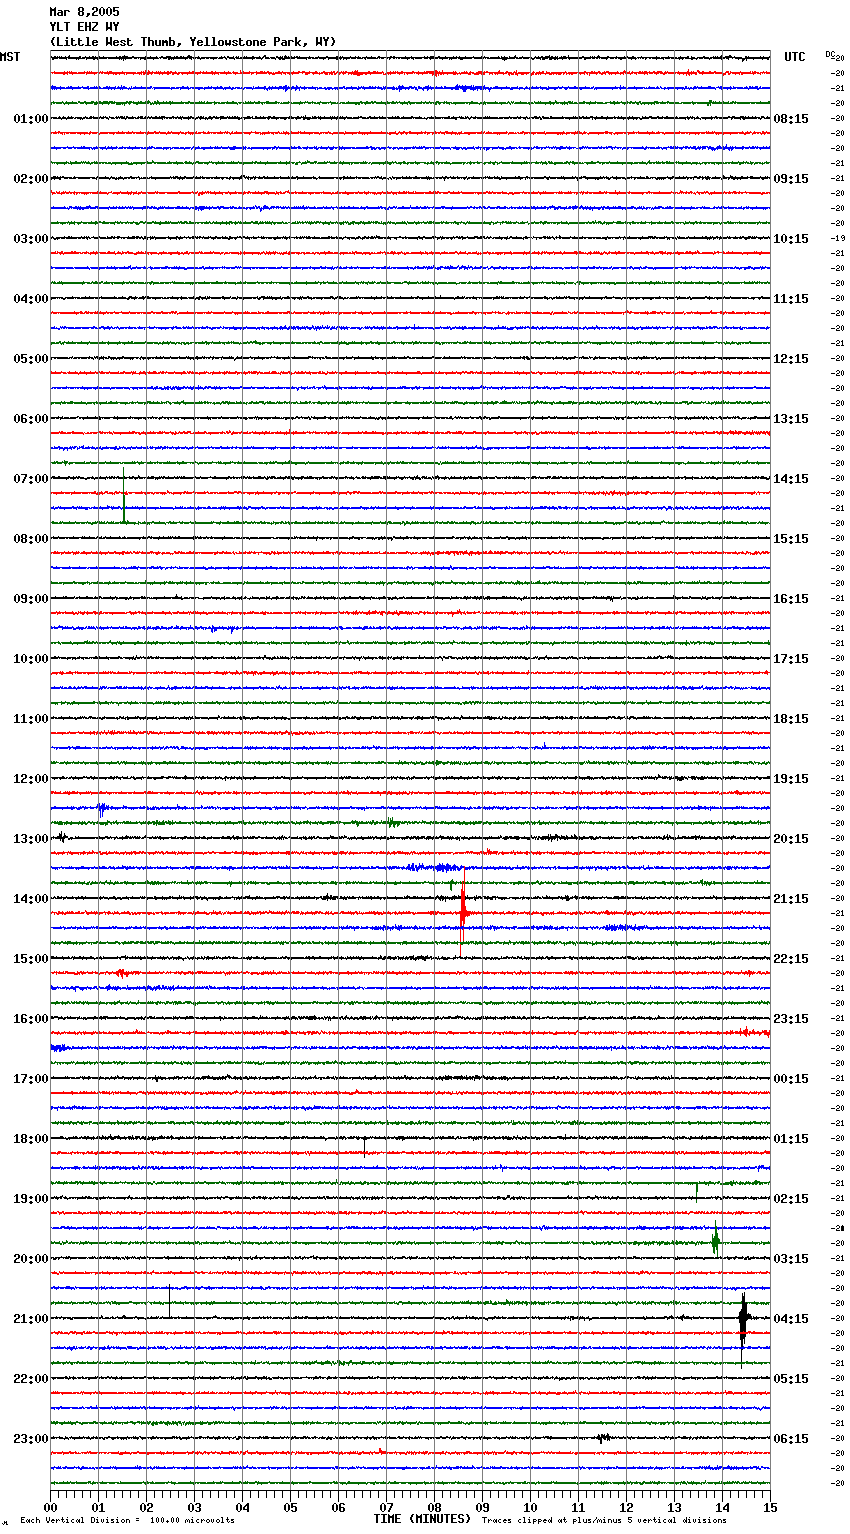Click the '06:15' UTC row label
Screen dimensions: 850x1534
(791, 1439)
